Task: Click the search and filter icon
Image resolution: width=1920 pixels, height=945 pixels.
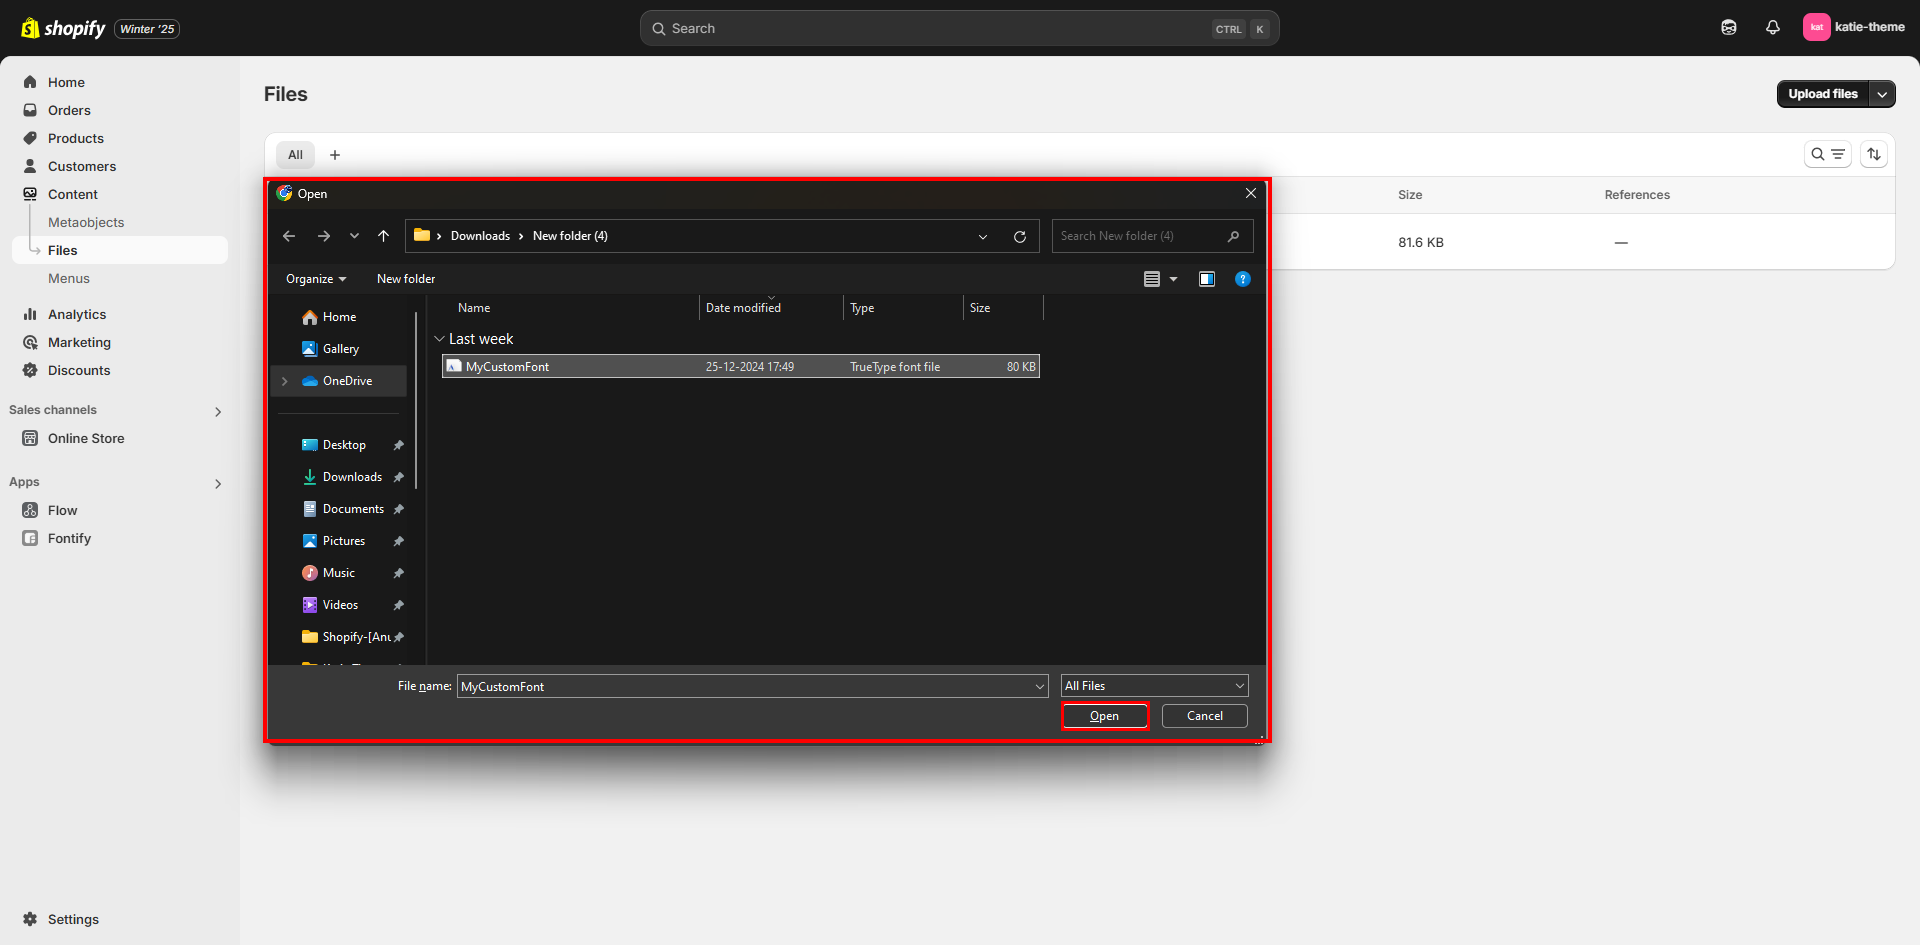Action: click(x=1827, y=154)
